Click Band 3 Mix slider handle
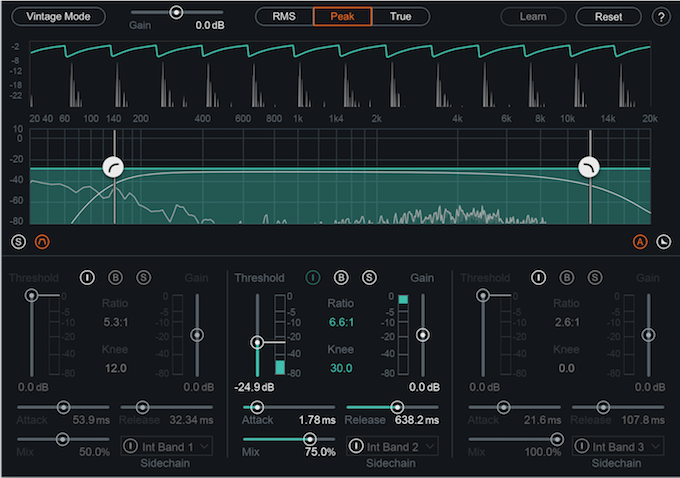The width and height of the screenshot is (680, 478). coord(557,439)
